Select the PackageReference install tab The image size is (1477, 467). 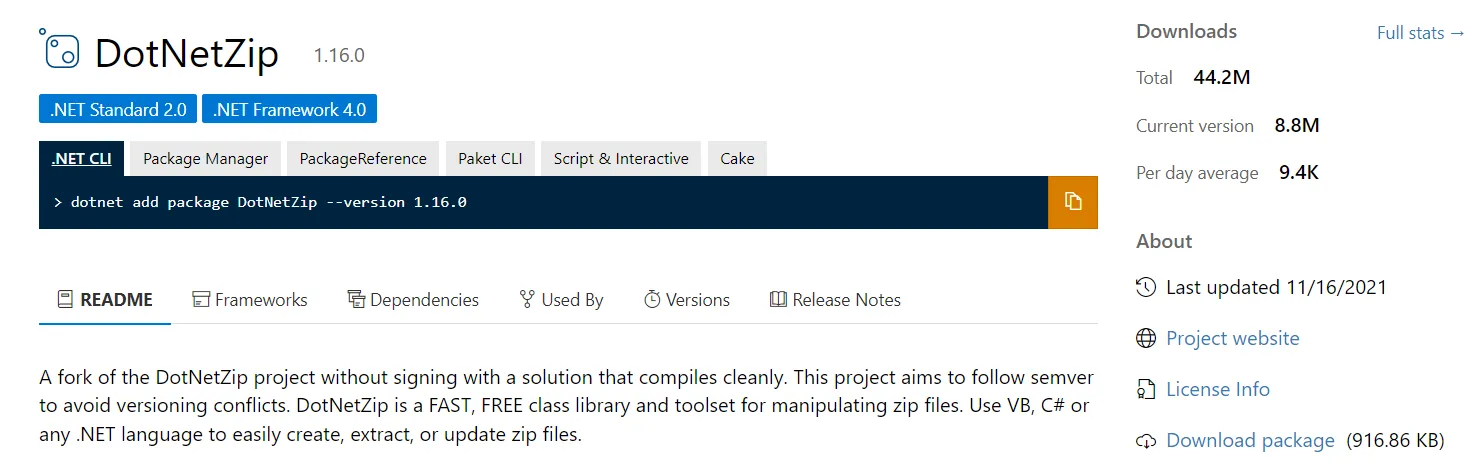pyautogui.click(x=363, y=159)
